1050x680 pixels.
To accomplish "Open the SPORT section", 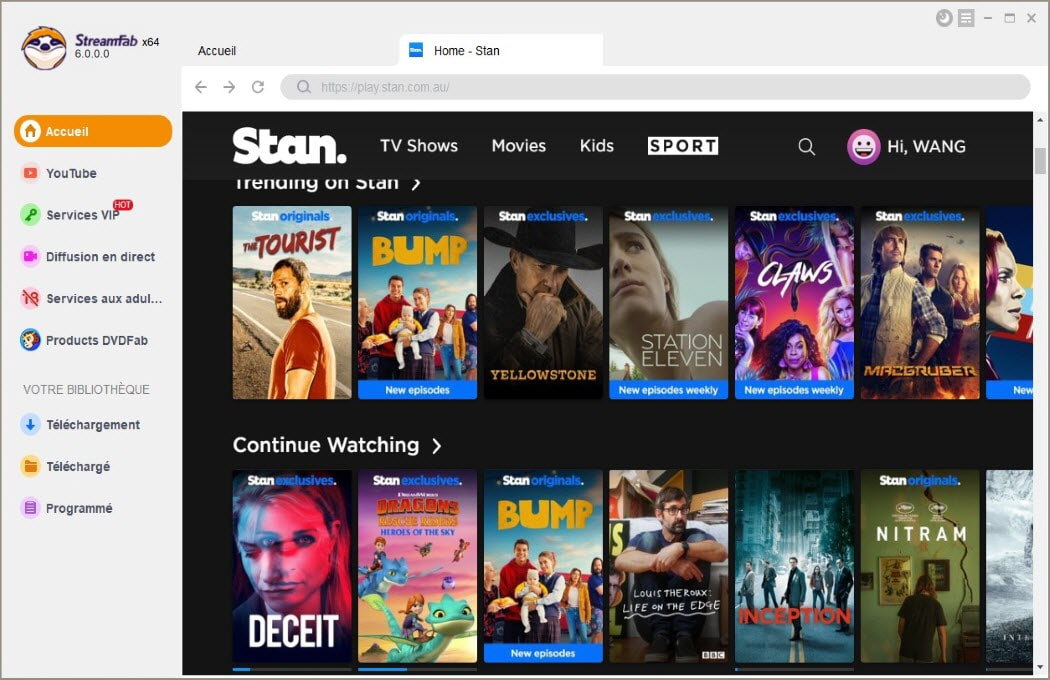I will point(683,146).
